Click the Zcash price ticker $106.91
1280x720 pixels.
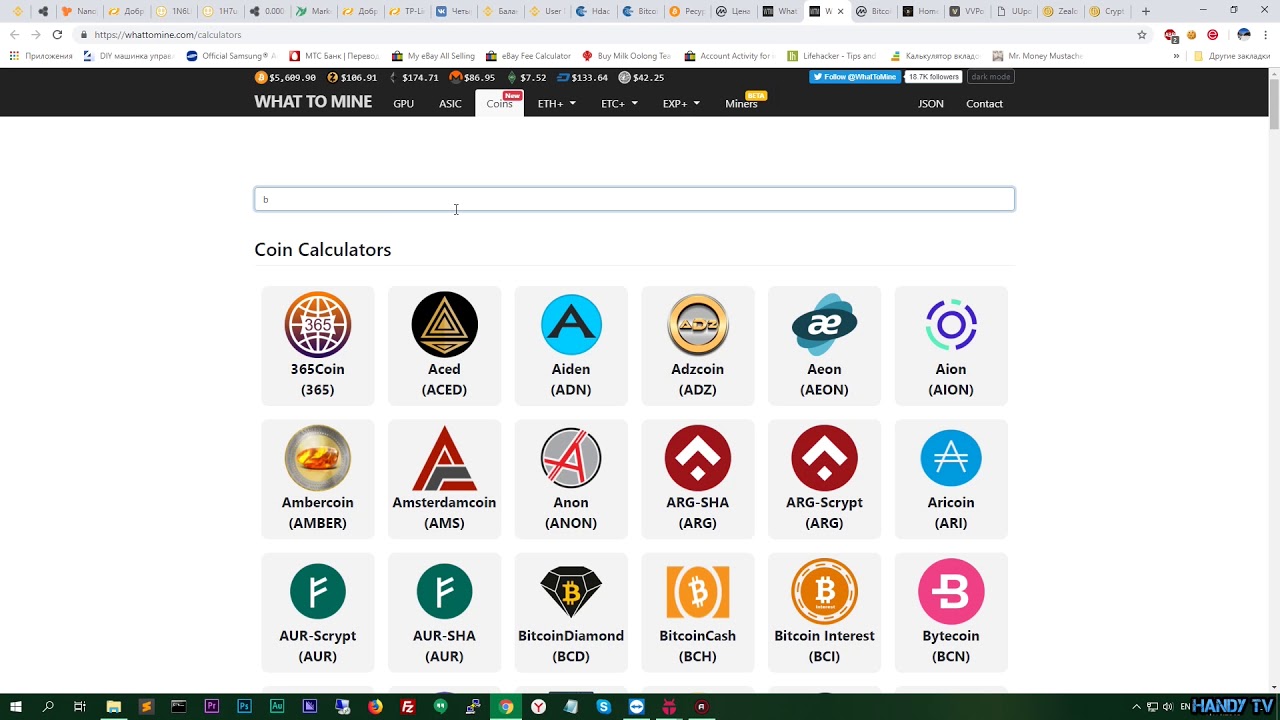[353, 77]
